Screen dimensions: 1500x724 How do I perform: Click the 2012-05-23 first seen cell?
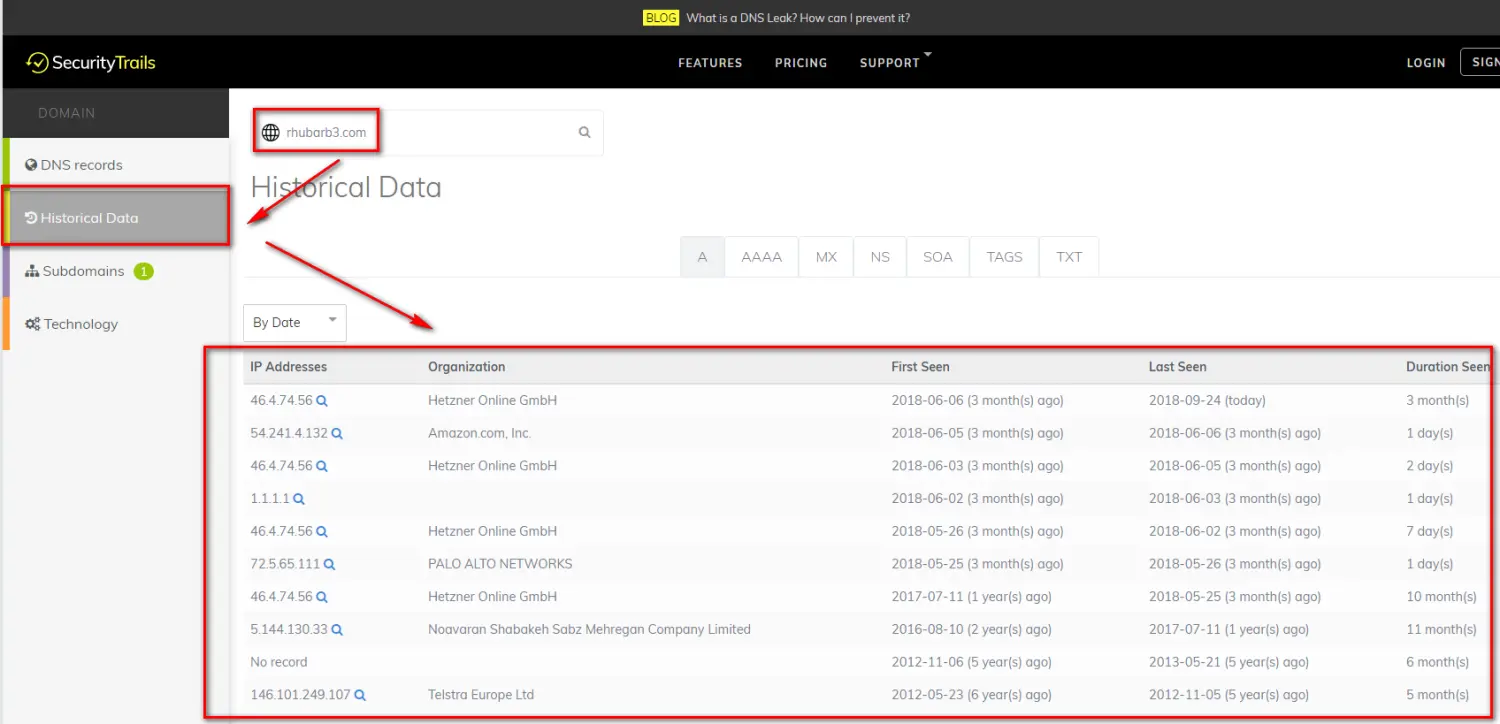[x=971, y=695]
